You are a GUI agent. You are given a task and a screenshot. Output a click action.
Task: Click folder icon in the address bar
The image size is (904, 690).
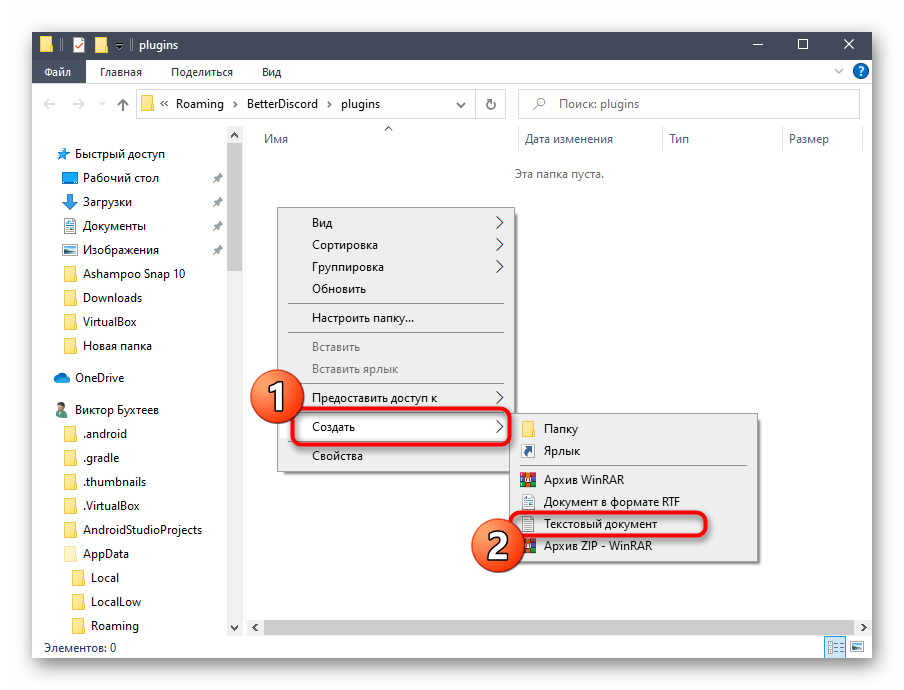tap(148, 104)
